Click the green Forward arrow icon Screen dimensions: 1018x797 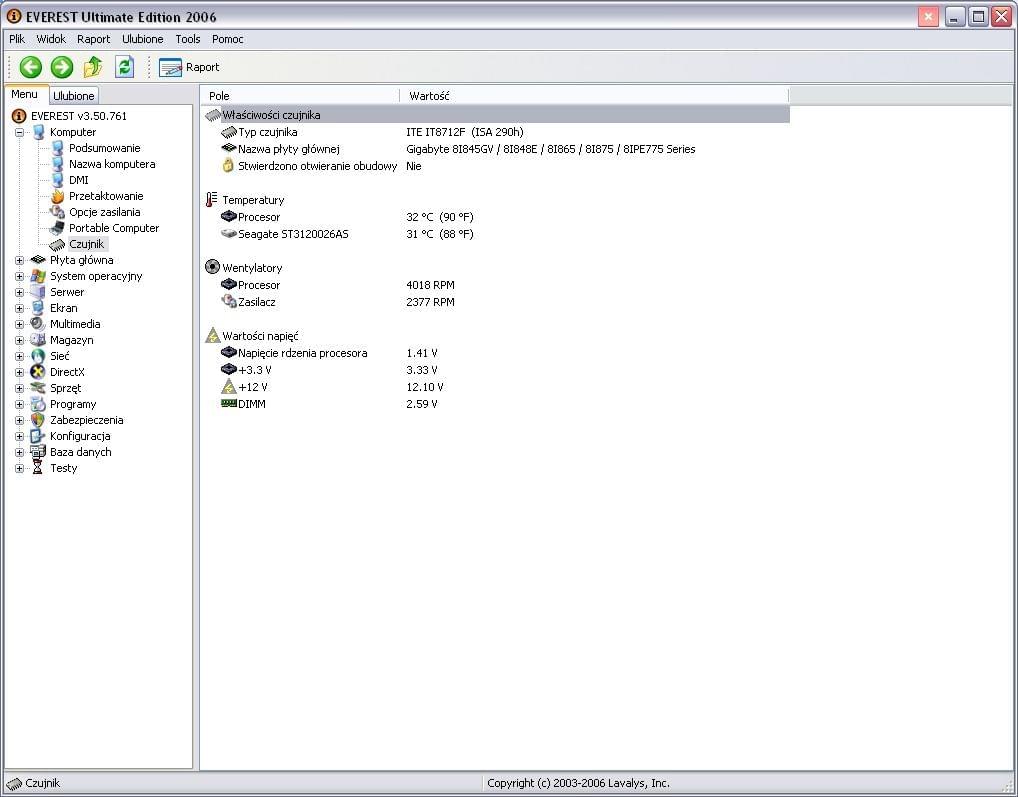[x=62, y=67]
